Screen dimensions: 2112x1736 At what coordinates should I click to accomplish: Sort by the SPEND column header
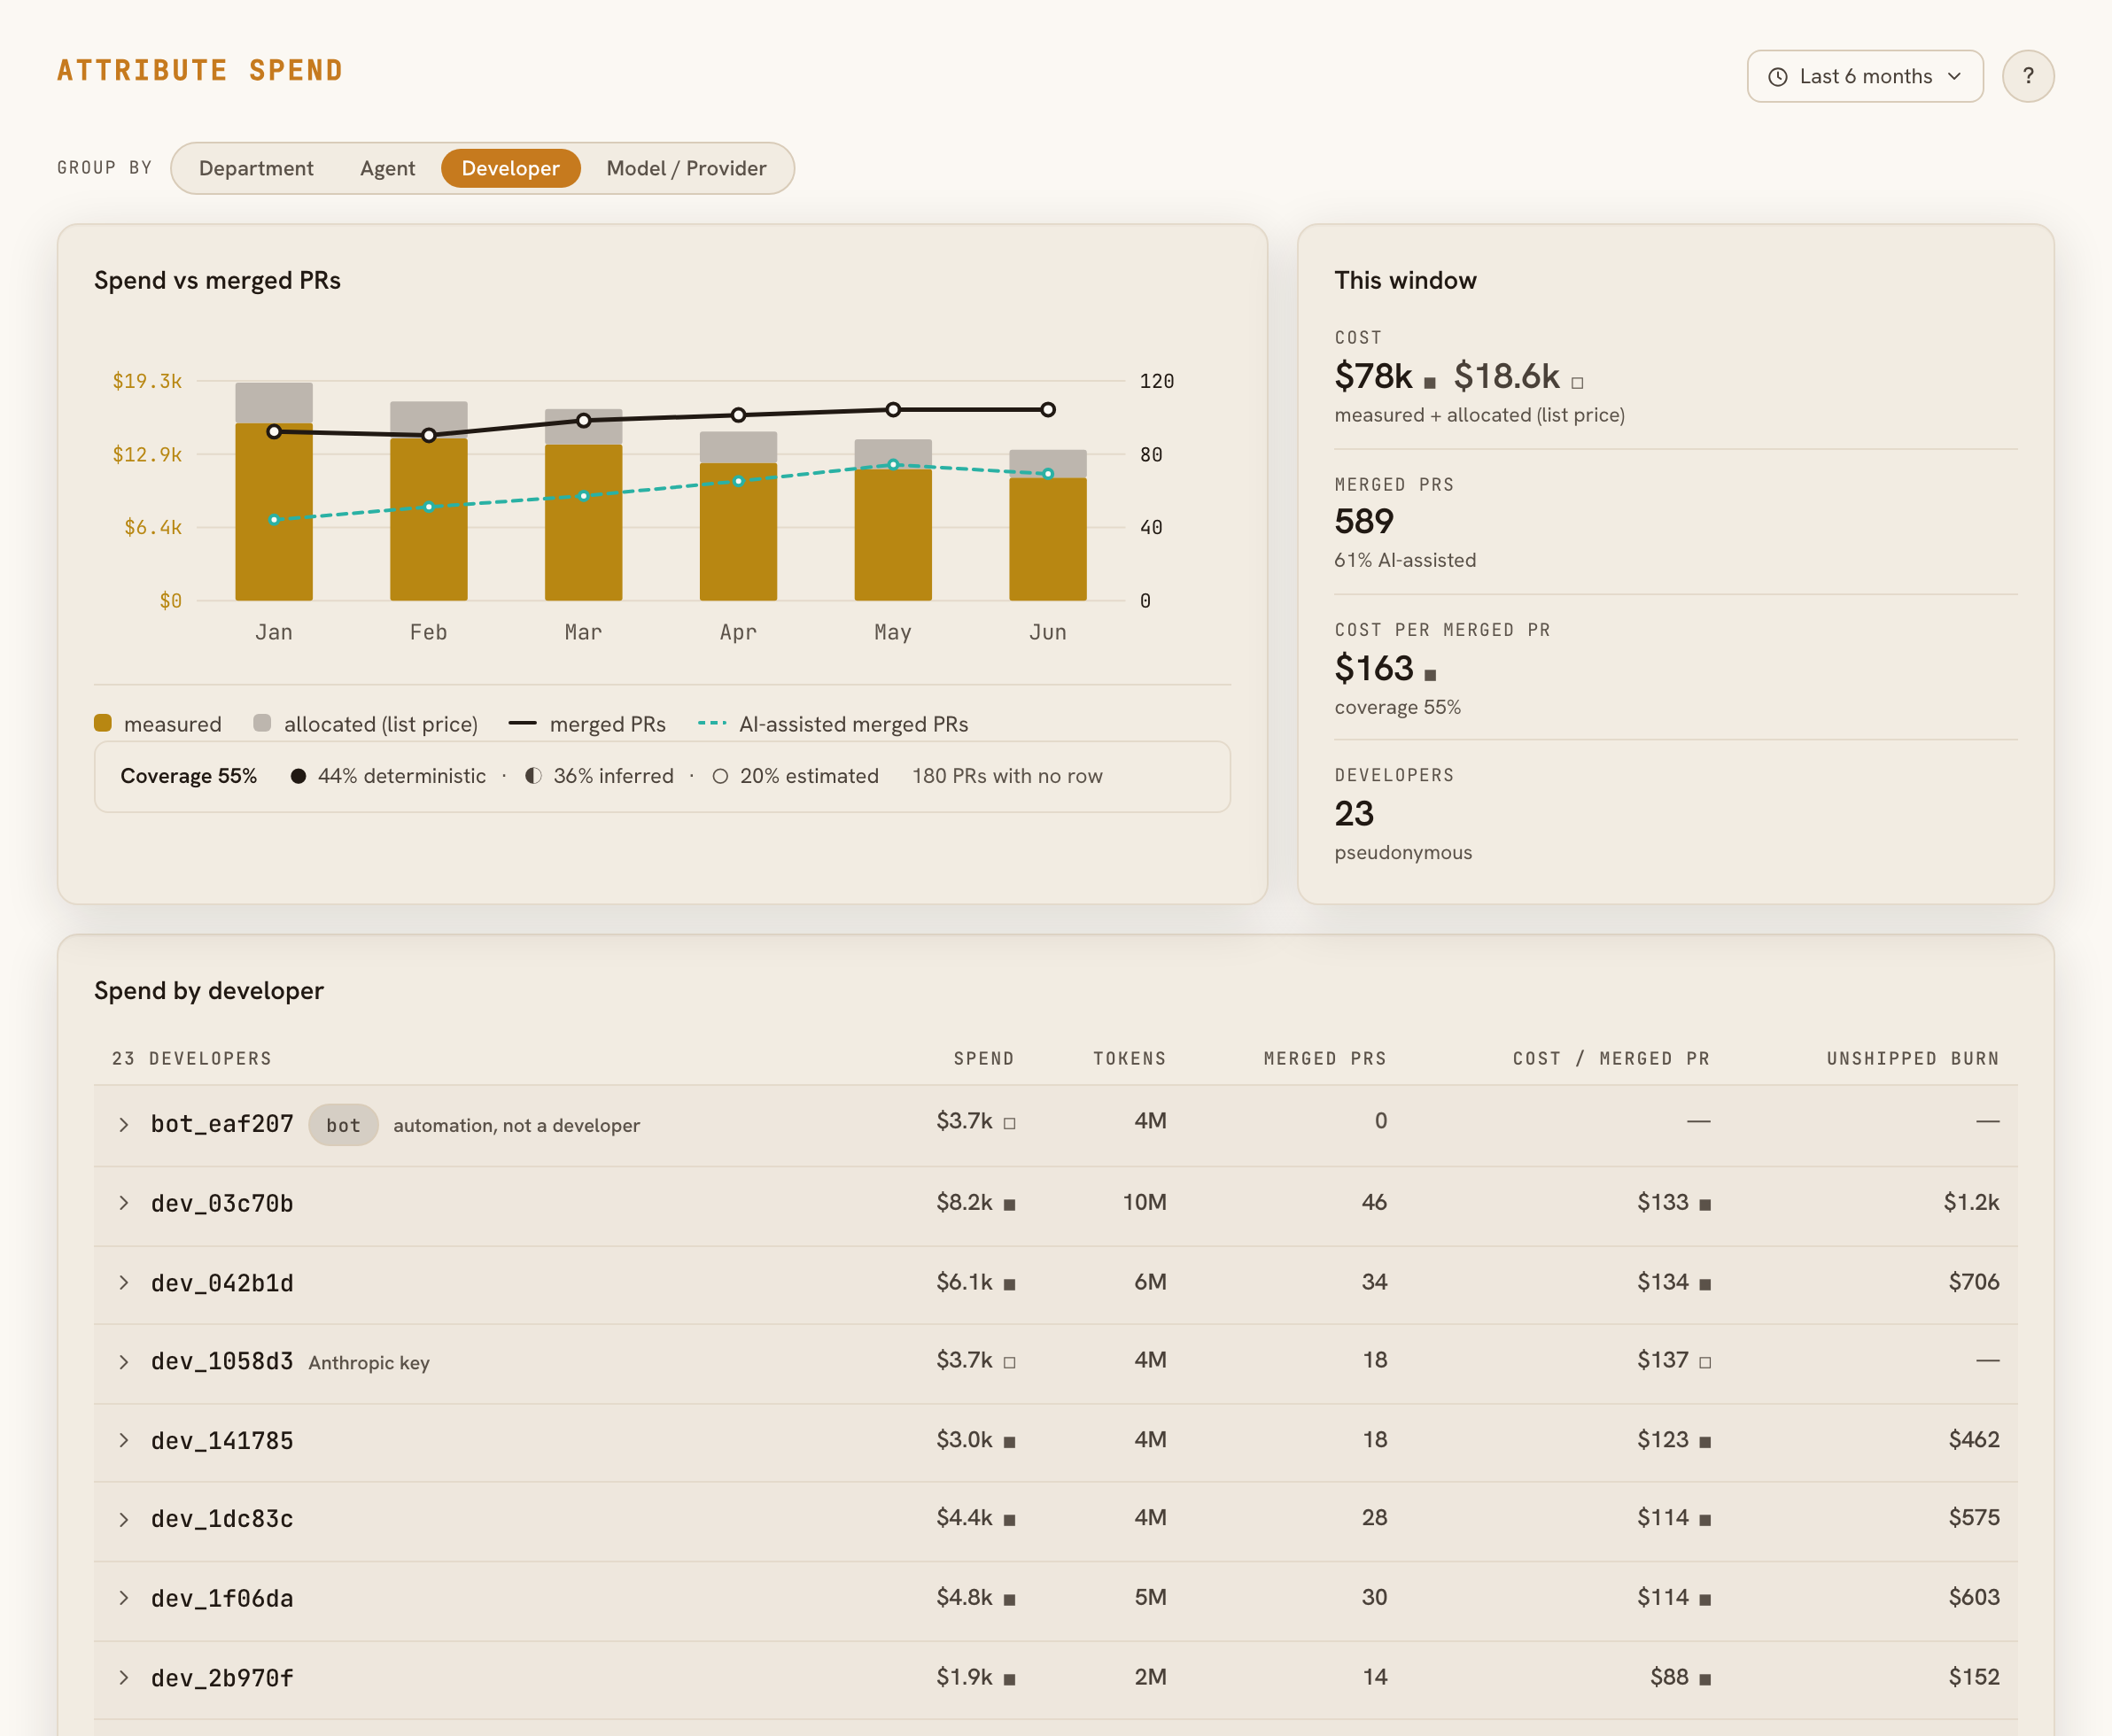pyautogui.click(x=983, y=1058)
